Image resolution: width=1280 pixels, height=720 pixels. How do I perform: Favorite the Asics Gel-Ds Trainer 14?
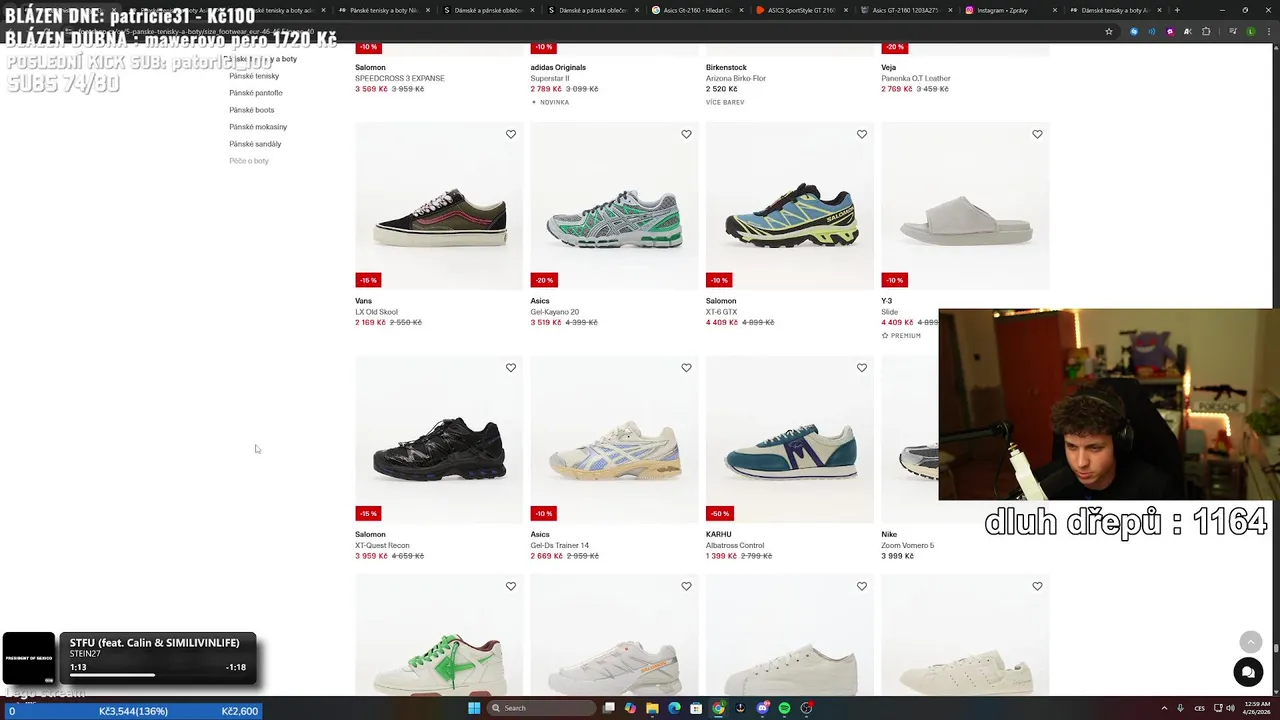[x=686, y=368]
